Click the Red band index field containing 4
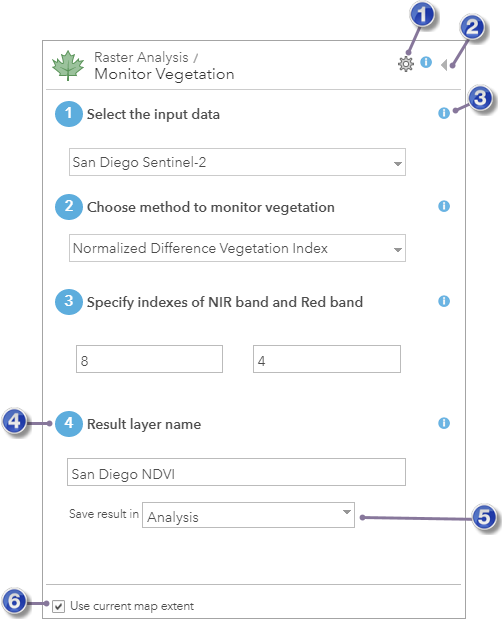This screenshot has height=634, width=502. pos(327,359)
